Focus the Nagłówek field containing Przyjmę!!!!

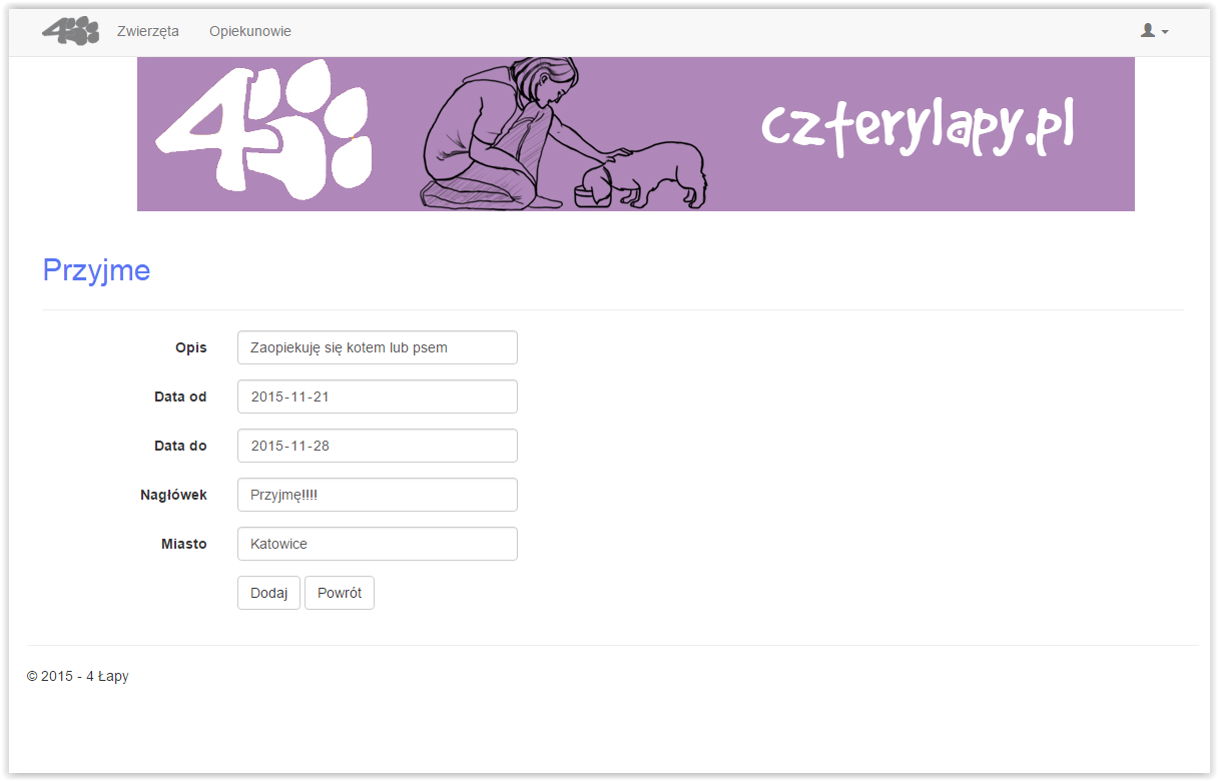[x=377, y=495]
